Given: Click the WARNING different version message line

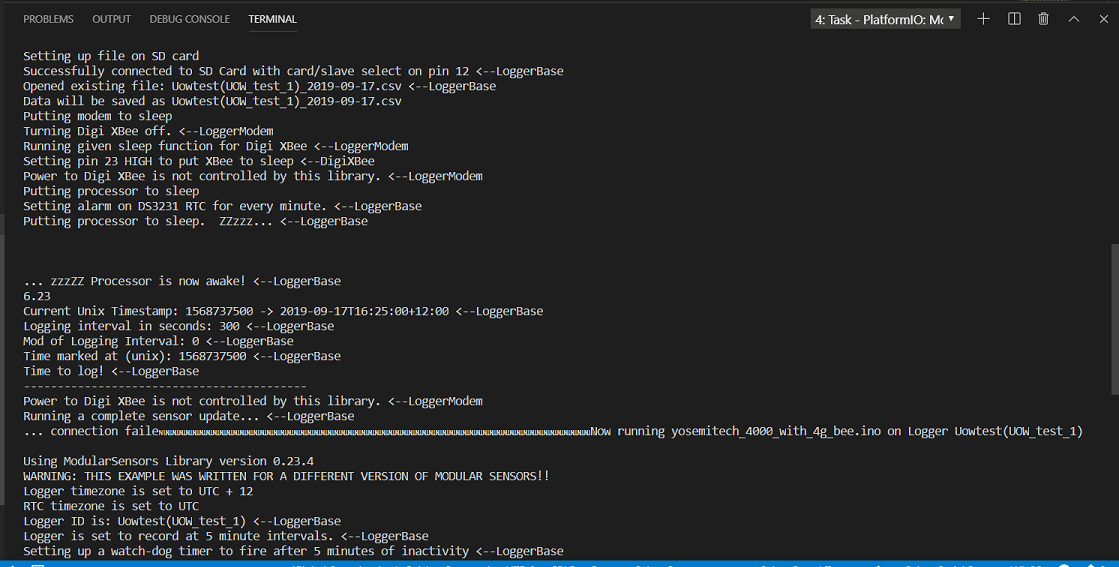Looking at the screenshot, I should tap(286, 476).
